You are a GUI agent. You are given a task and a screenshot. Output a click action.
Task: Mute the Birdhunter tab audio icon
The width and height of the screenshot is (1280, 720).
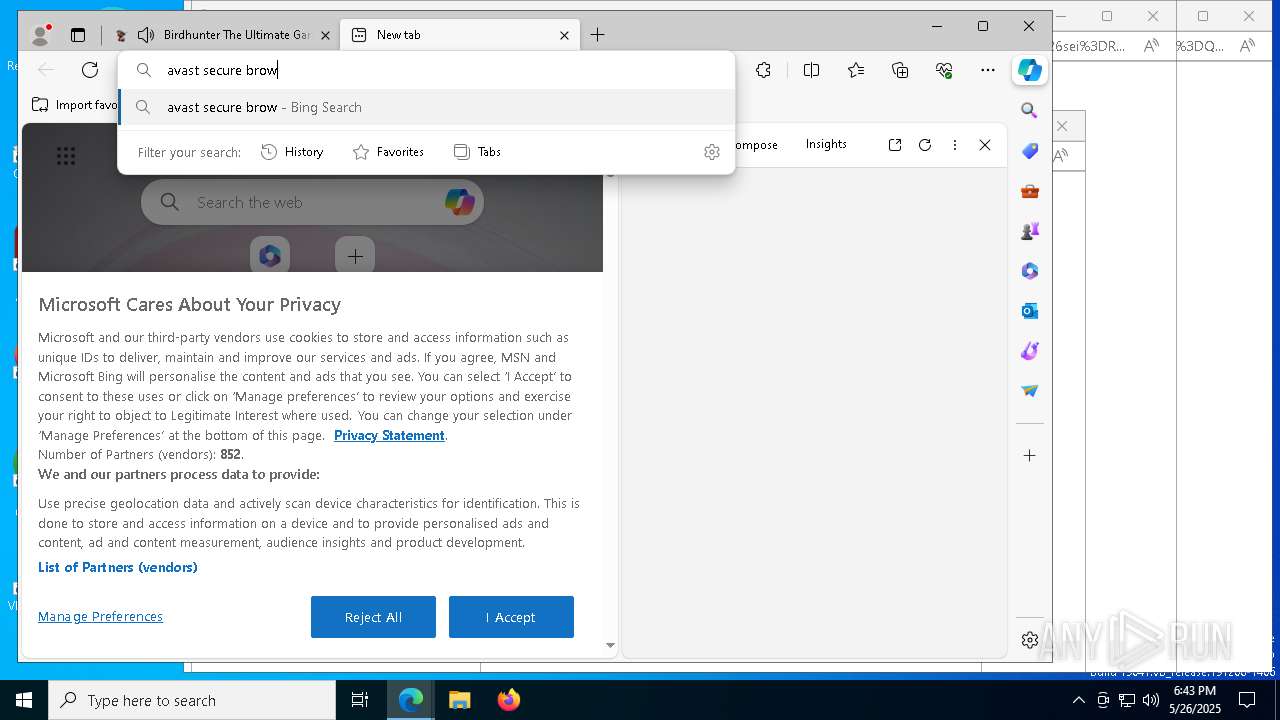point(146,35)
